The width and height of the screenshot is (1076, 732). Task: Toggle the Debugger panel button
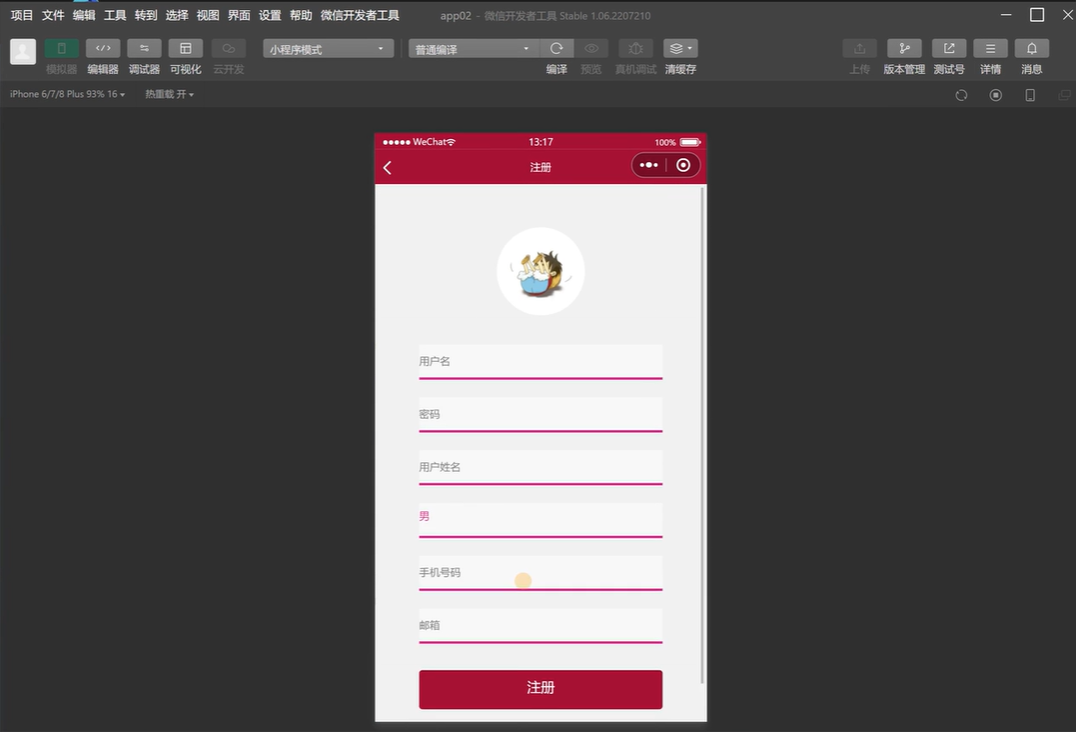coord(144,48)
